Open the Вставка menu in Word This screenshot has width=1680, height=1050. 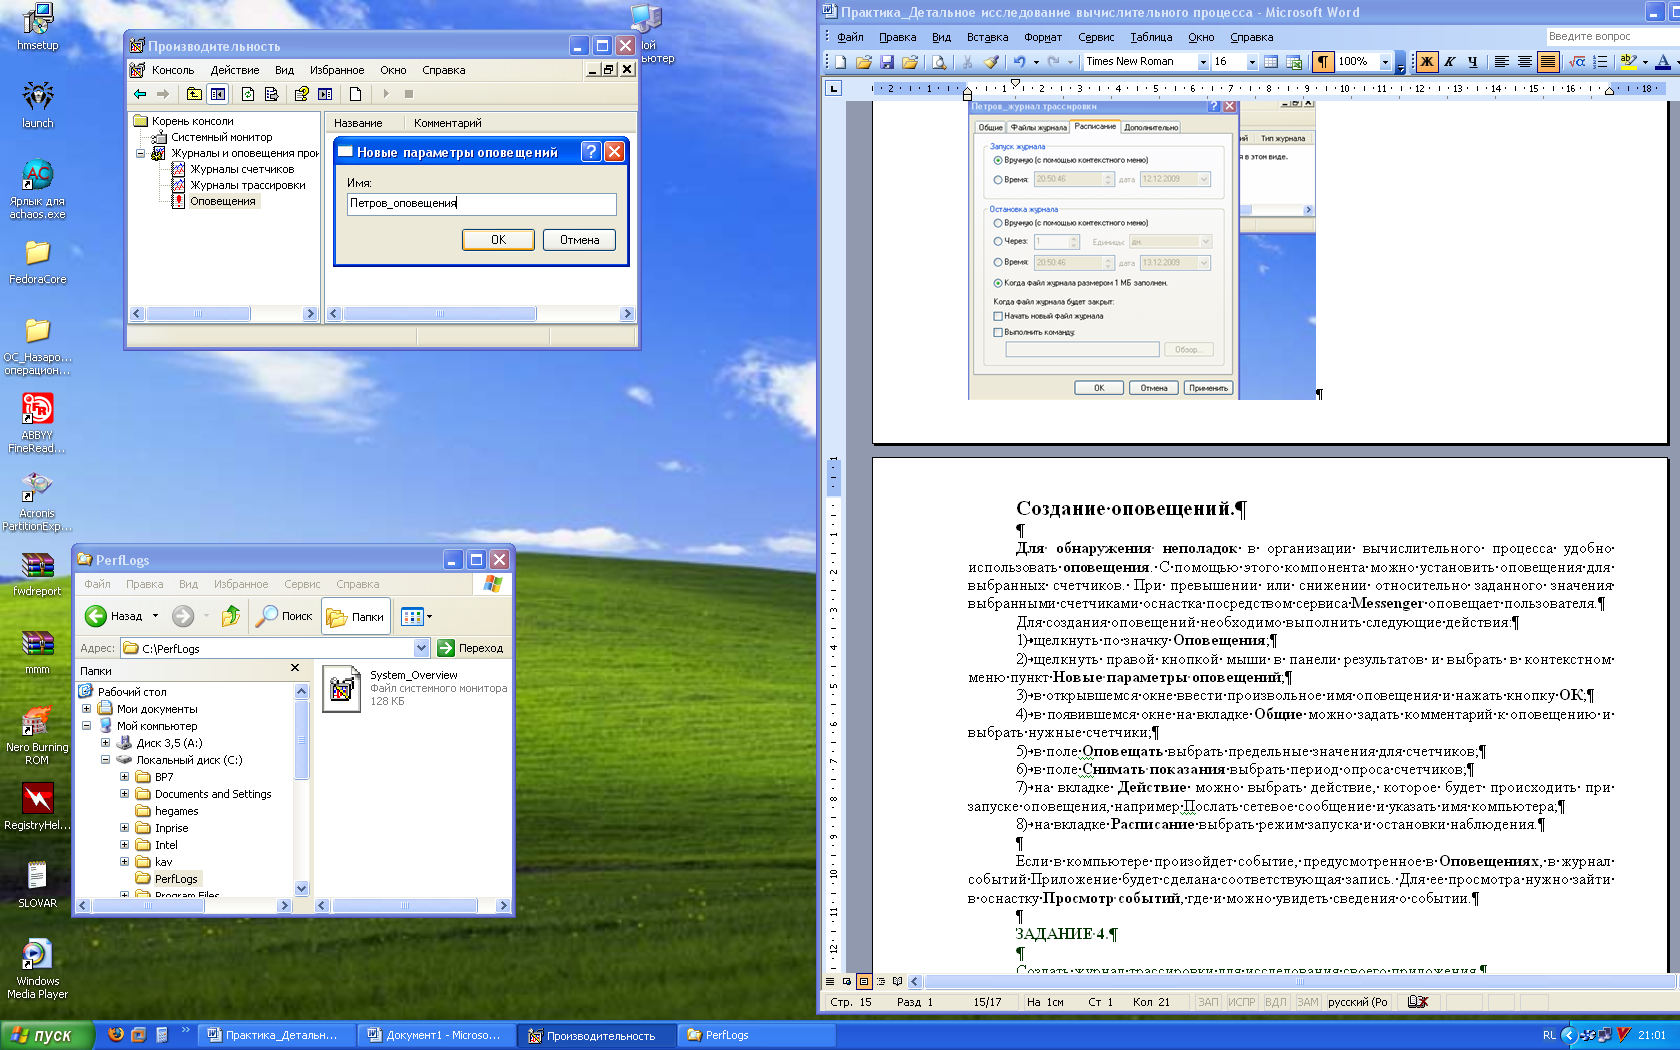pos(987,37)
